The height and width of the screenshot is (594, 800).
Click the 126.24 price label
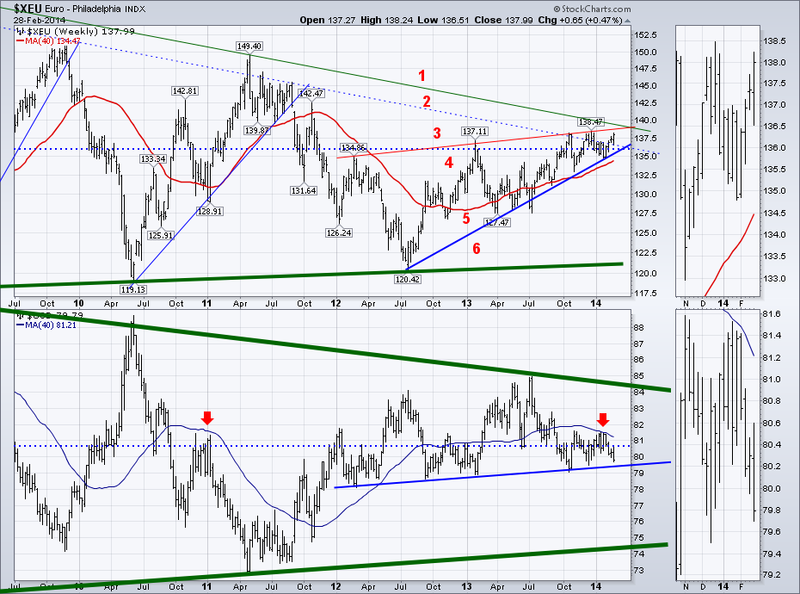tap(339, 233)
